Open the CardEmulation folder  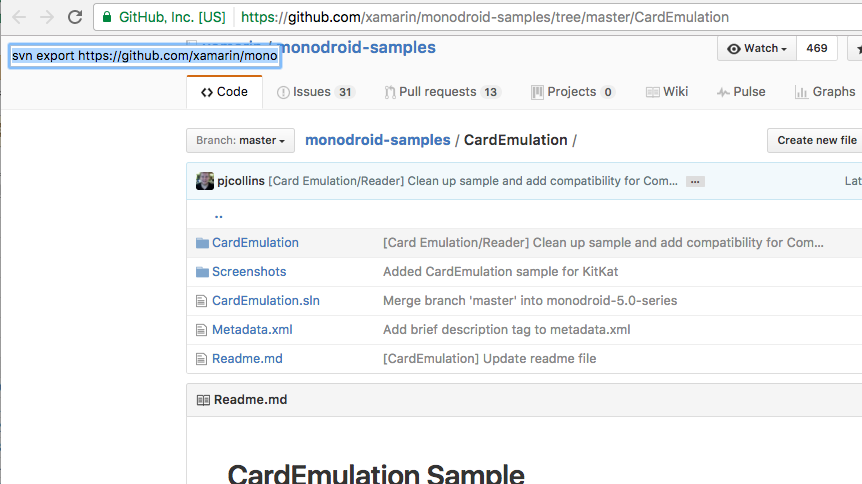point(255,243)
